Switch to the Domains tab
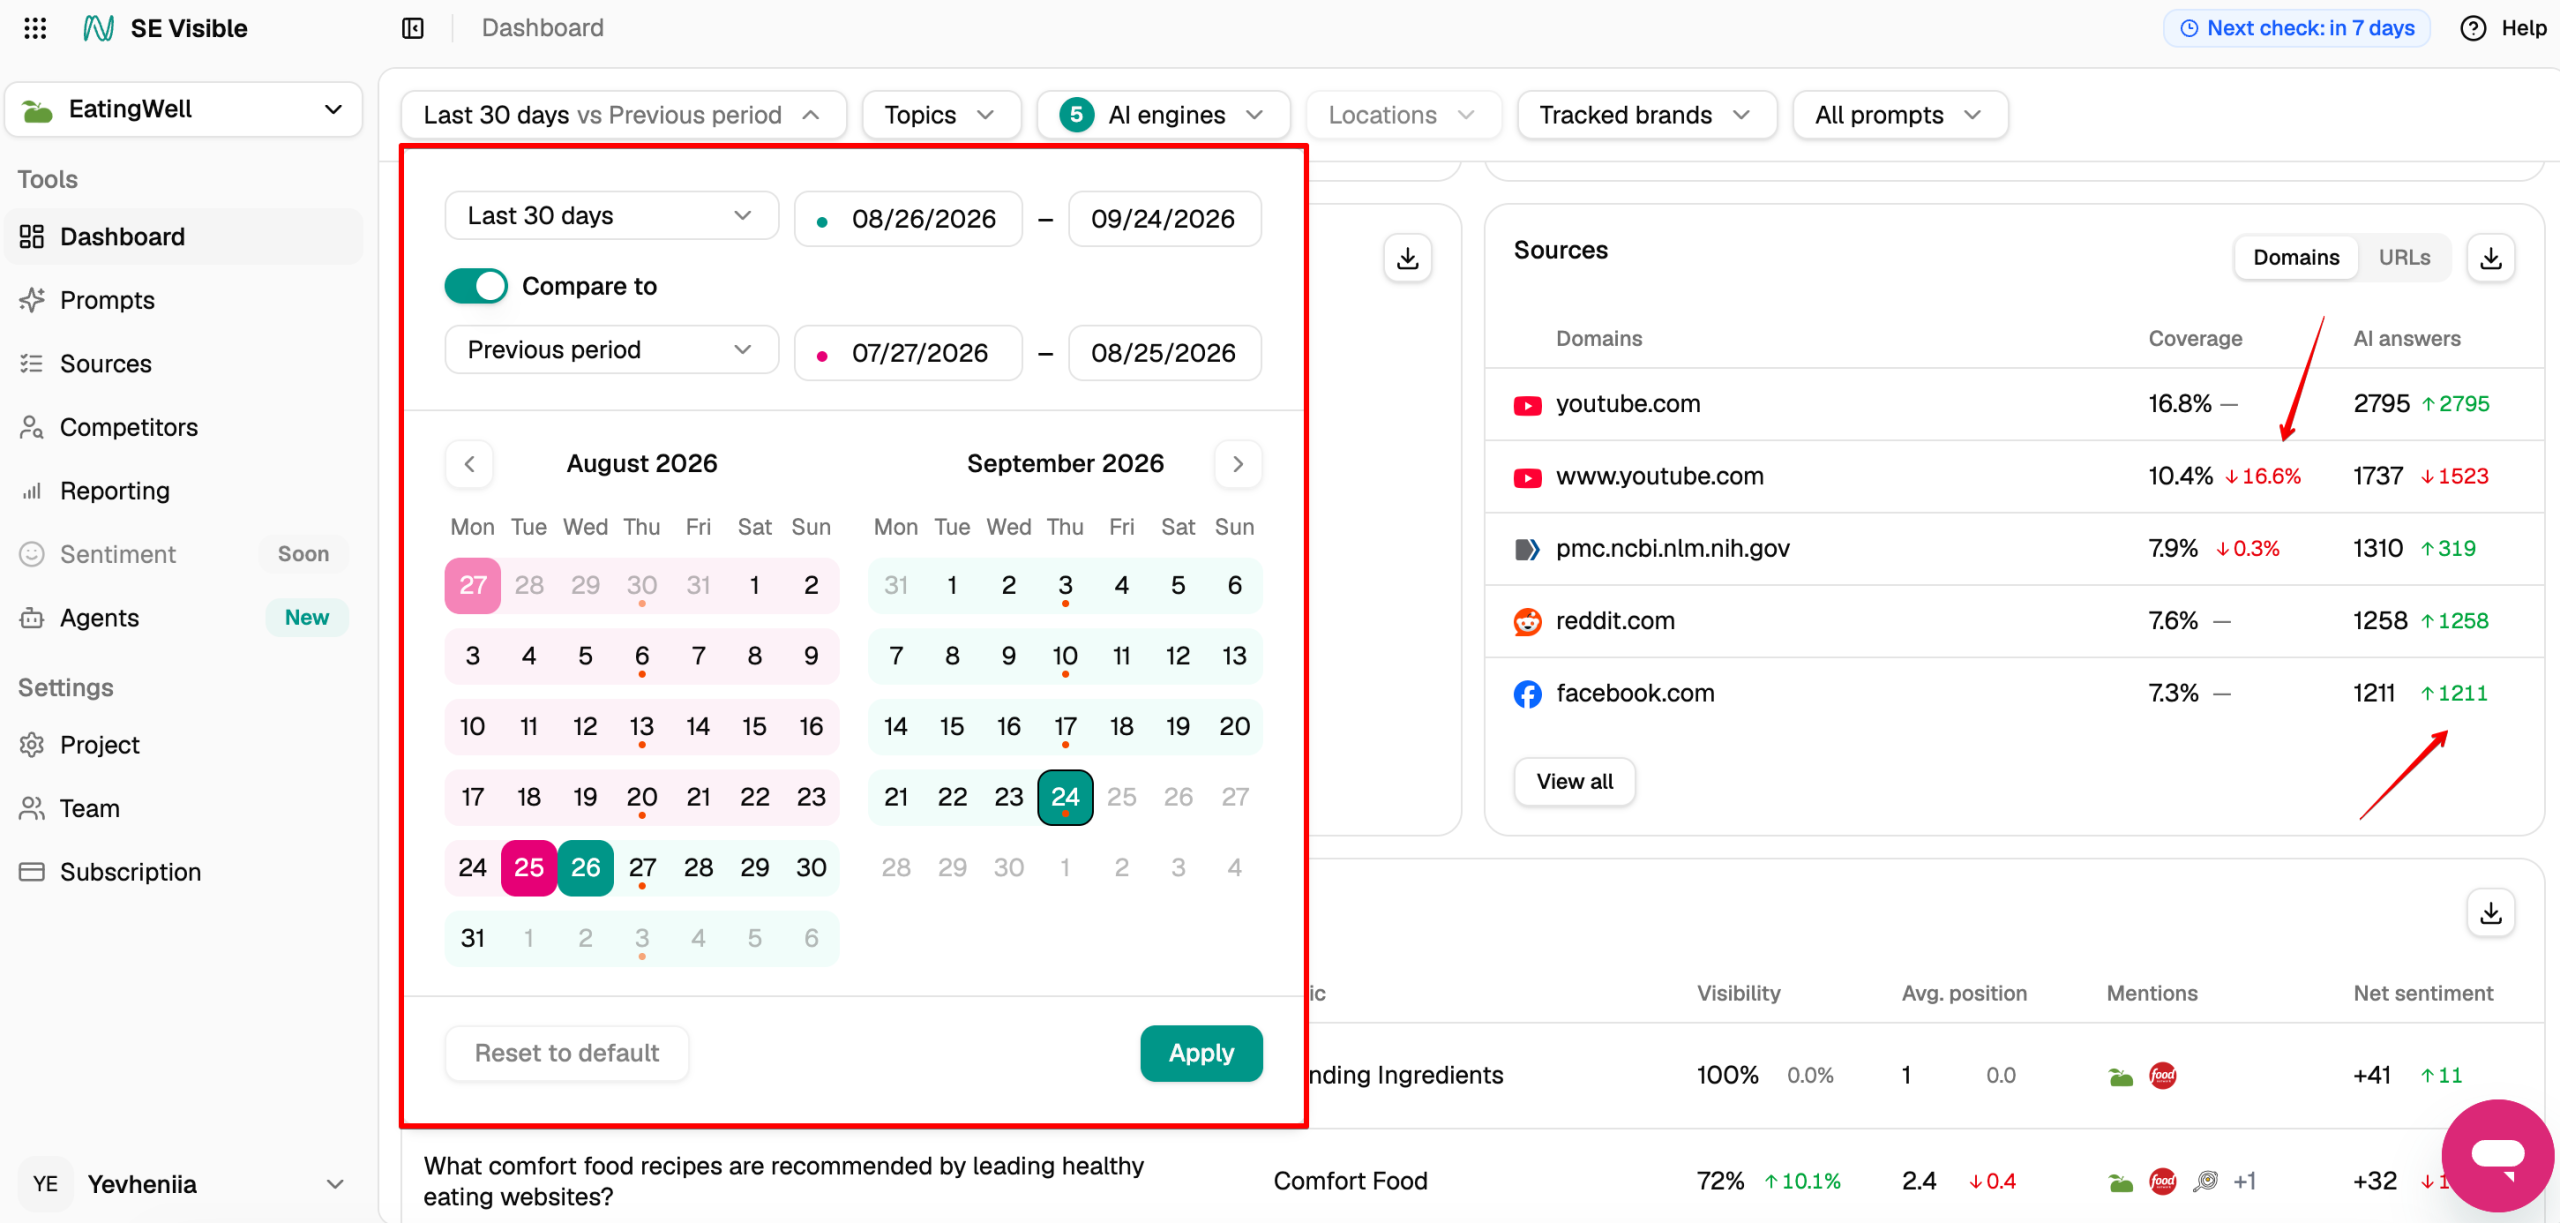The image size is (2560, 1223). pyautogui.click(x=2296, y=258)
